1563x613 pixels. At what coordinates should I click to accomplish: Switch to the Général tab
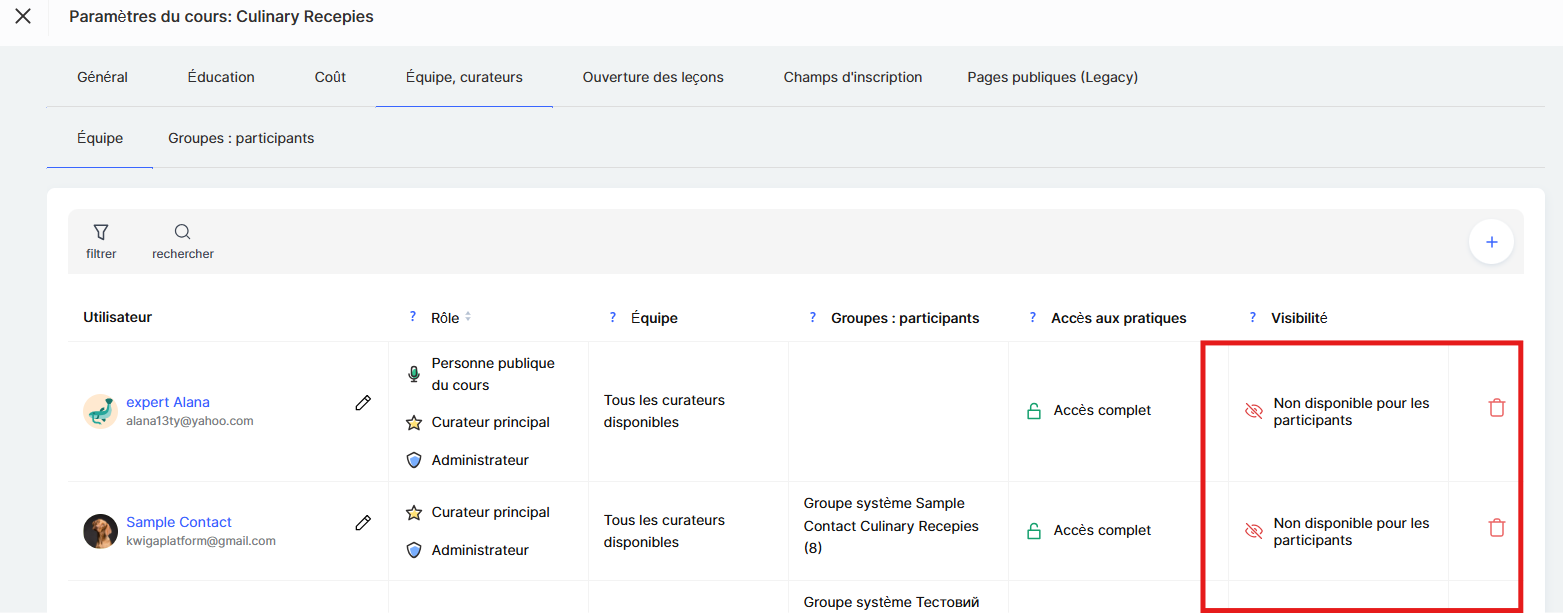pyautogui.click(x=102, y=77)
